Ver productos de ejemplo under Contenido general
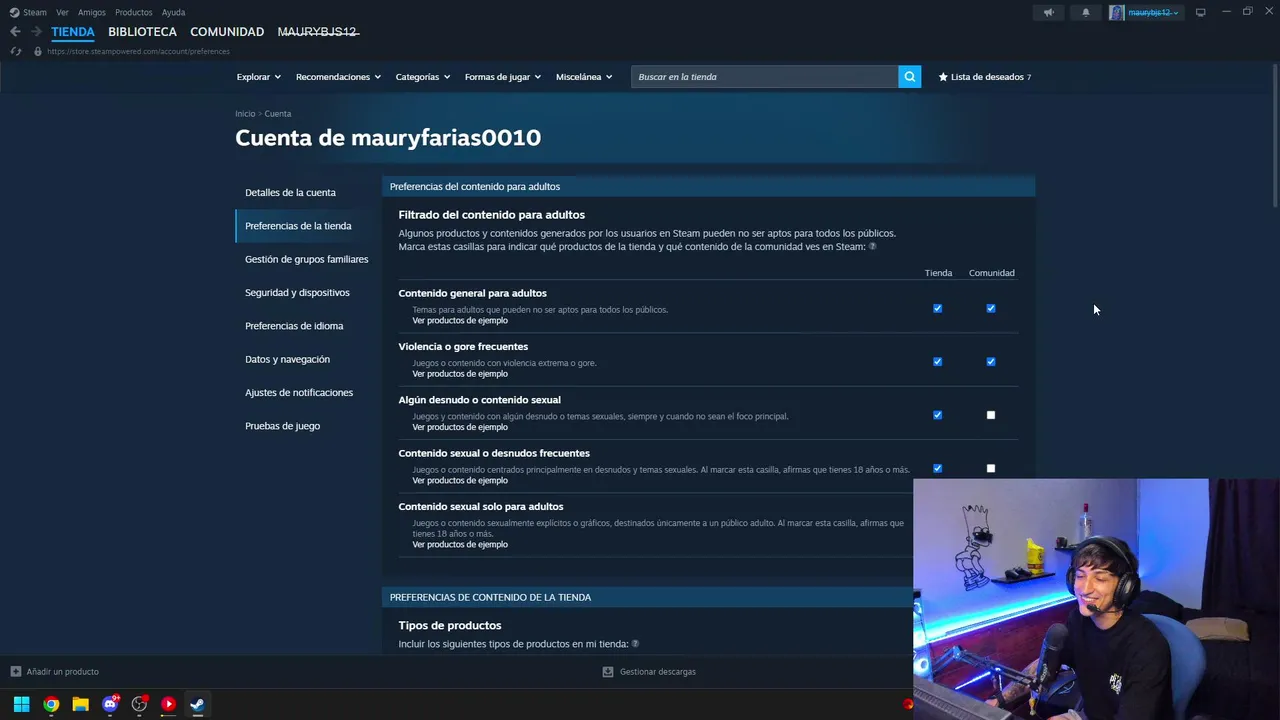The image size is (1280, 720). tap(460, 320)
